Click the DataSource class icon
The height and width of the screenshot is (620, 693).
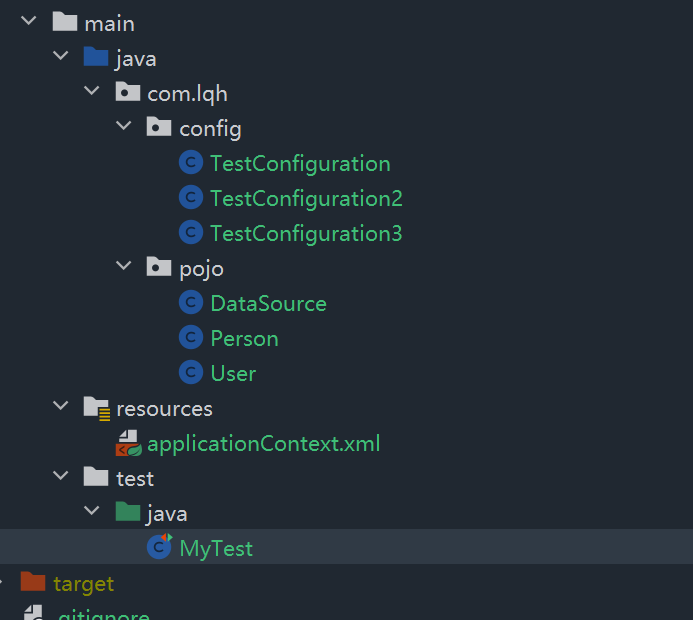[x=191, y=303]
